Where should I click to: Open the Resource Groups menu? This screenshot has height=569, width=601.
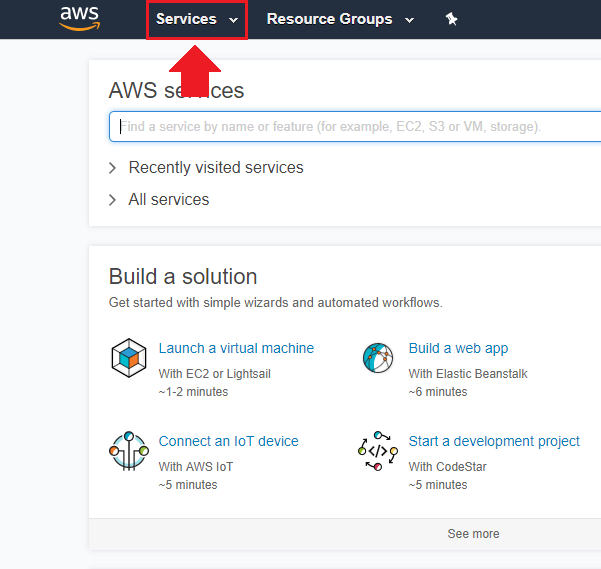click(x=340, y=19)
